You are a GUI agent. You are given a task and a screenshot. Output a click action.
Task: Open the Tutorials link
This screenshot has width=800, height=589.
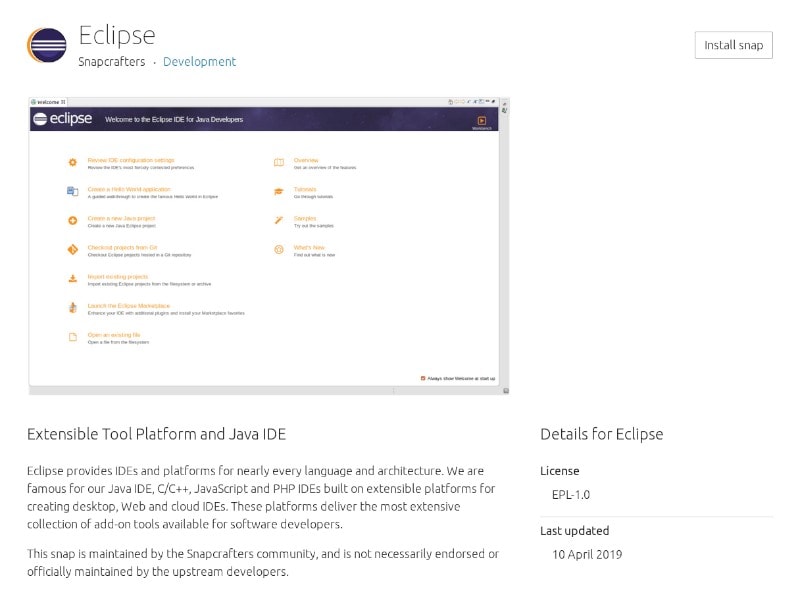(x=305, y=189)
